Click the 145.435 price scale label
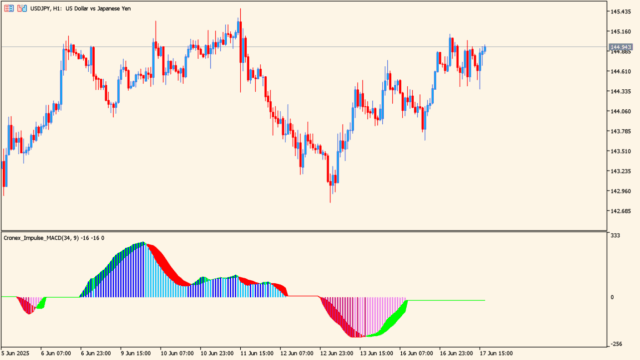 [620, 12]
